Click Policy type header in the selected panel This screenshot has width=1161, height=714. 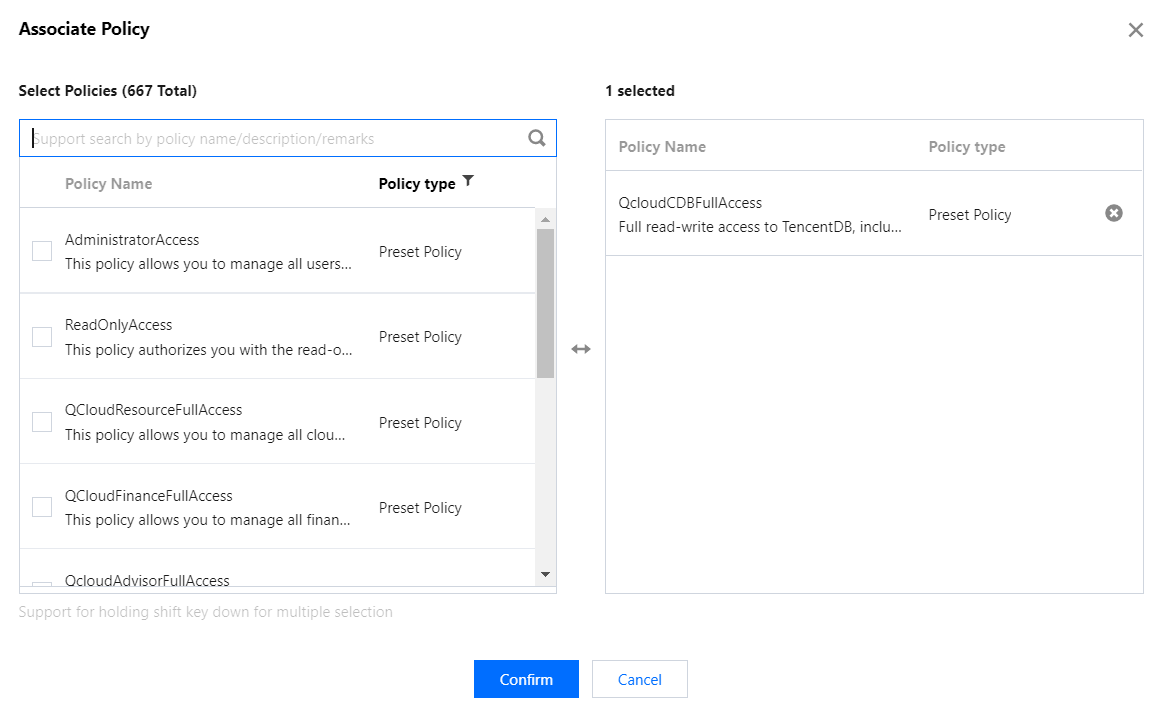pos(966,147)
